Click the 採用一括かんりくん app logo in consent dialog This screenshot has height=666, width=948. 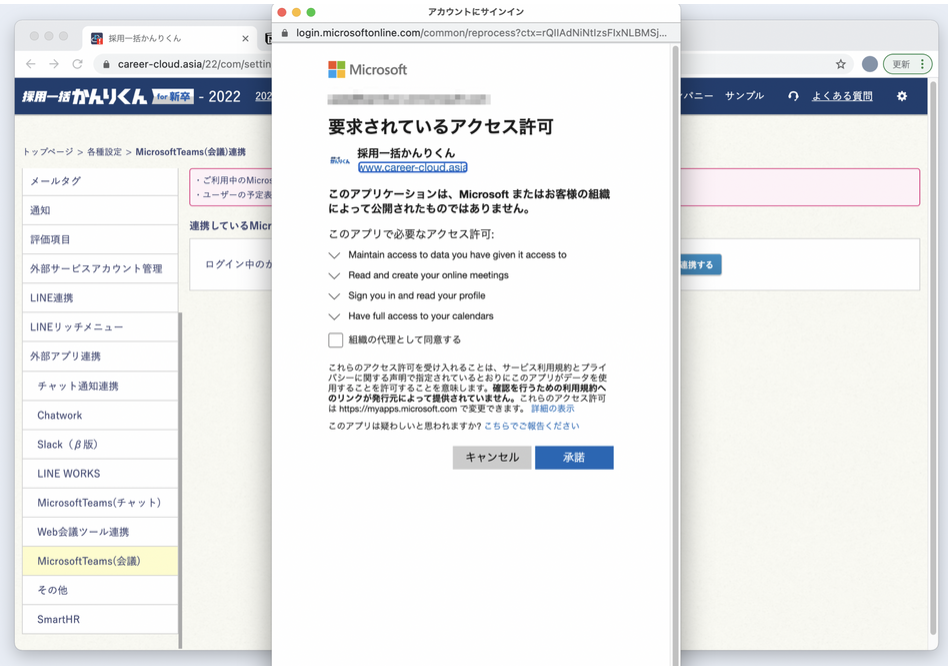pos(340,160)
